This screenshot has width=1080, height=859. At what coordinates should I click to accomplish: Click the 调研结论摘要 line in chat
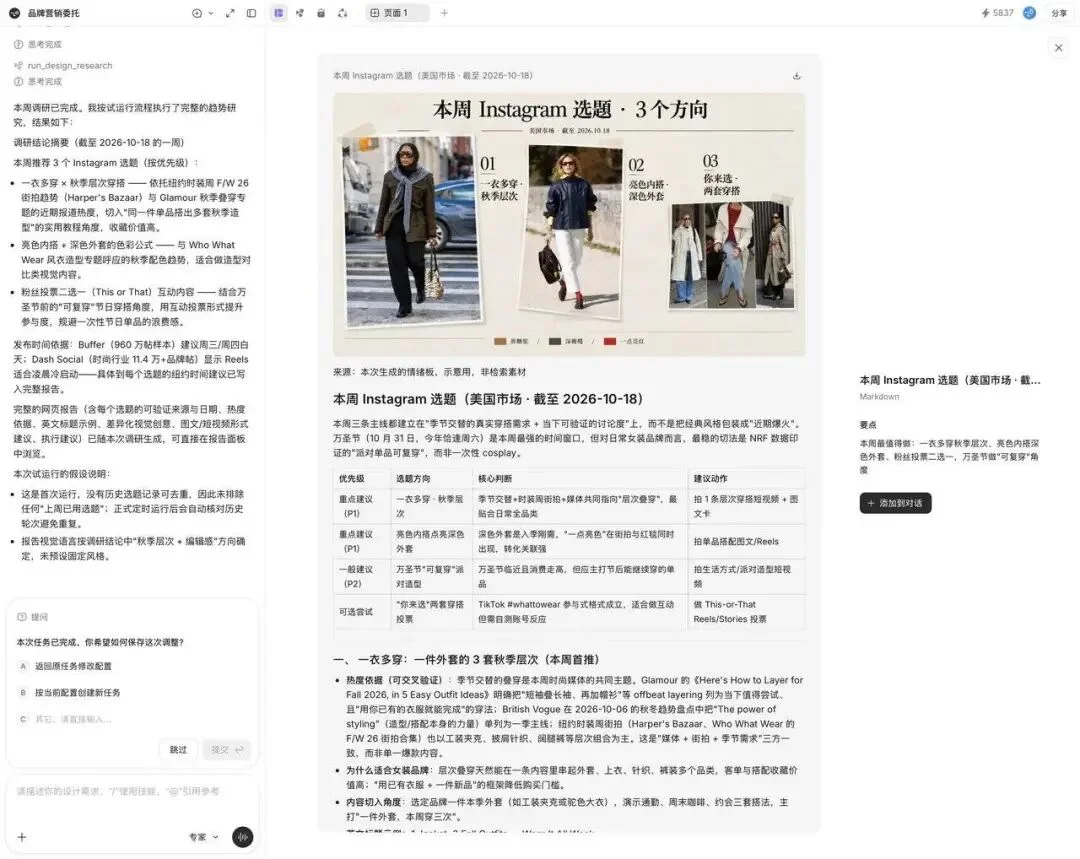pyautogui.click(x=99, y=143)
